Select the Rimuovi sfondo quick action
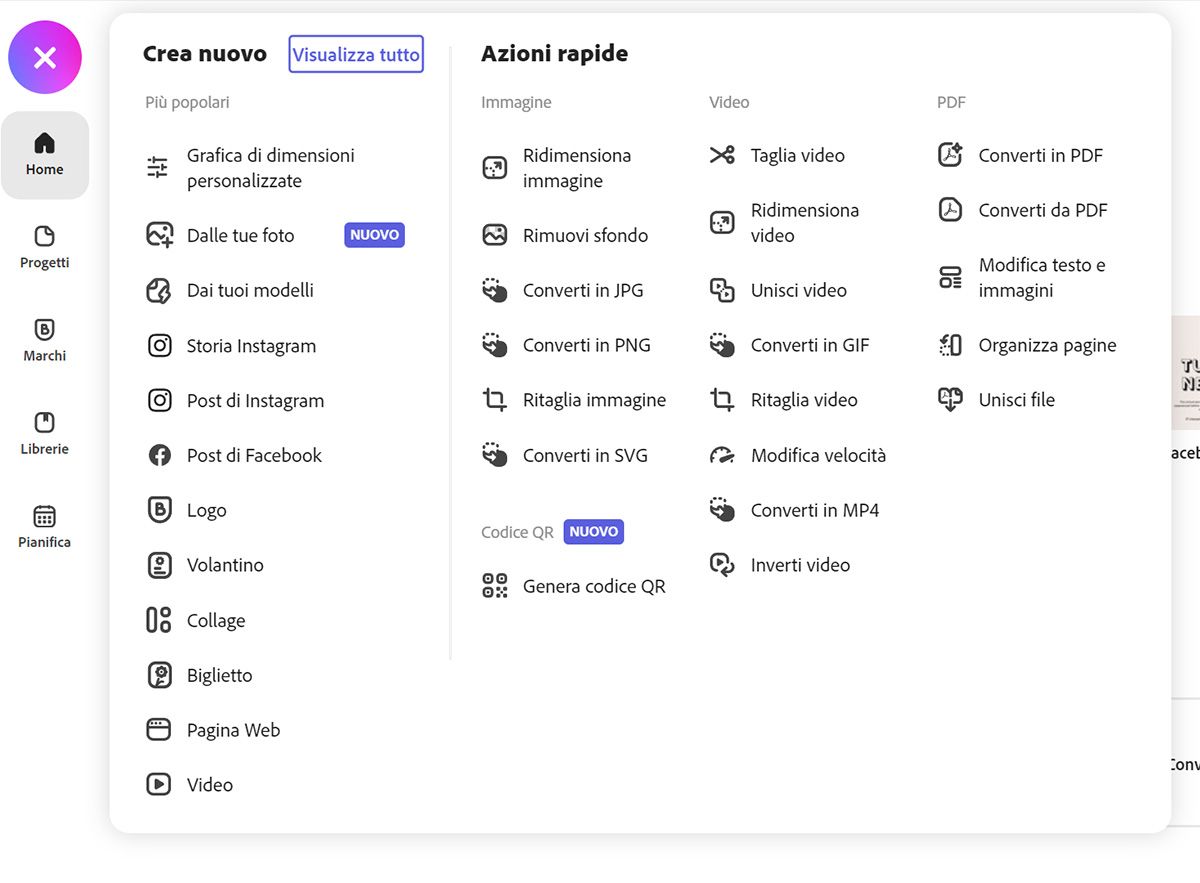 583,235
